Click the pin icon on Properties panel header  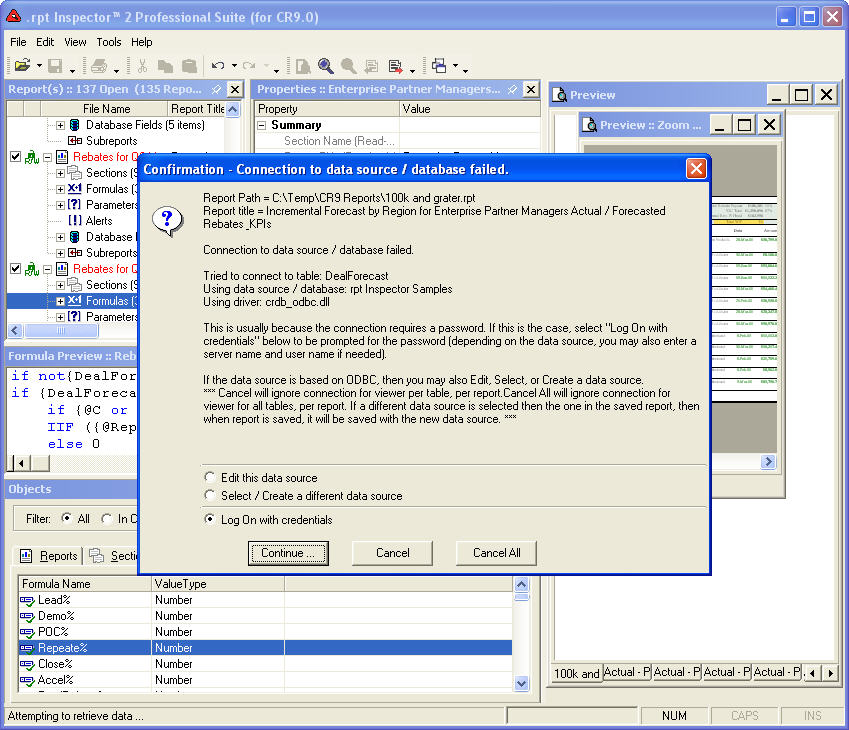point(512,89)
